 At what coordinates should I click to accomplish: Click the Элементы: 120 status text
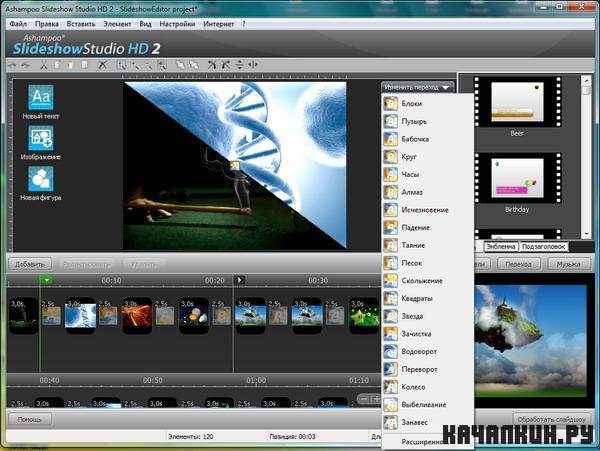coord(191,436)
